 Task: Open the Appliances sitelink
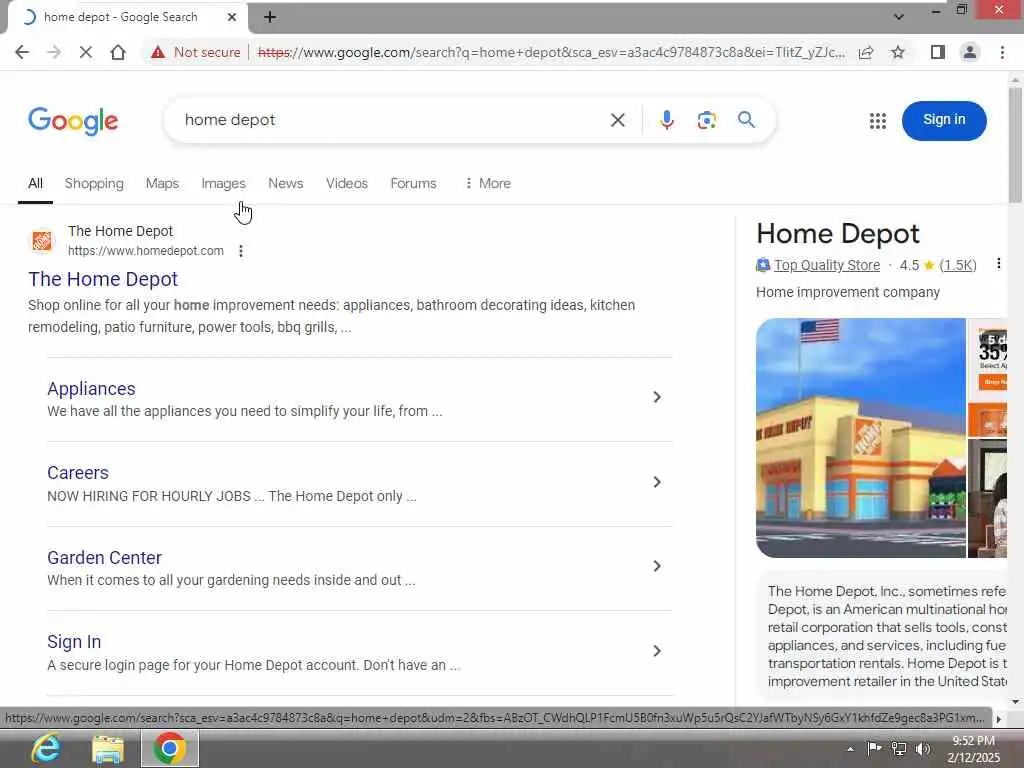click(91, 389)
